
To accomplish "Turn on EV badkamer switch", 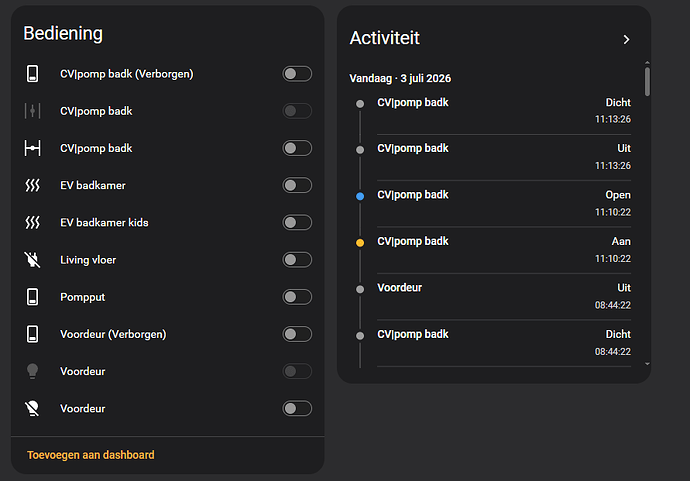I will coord(297,185).
